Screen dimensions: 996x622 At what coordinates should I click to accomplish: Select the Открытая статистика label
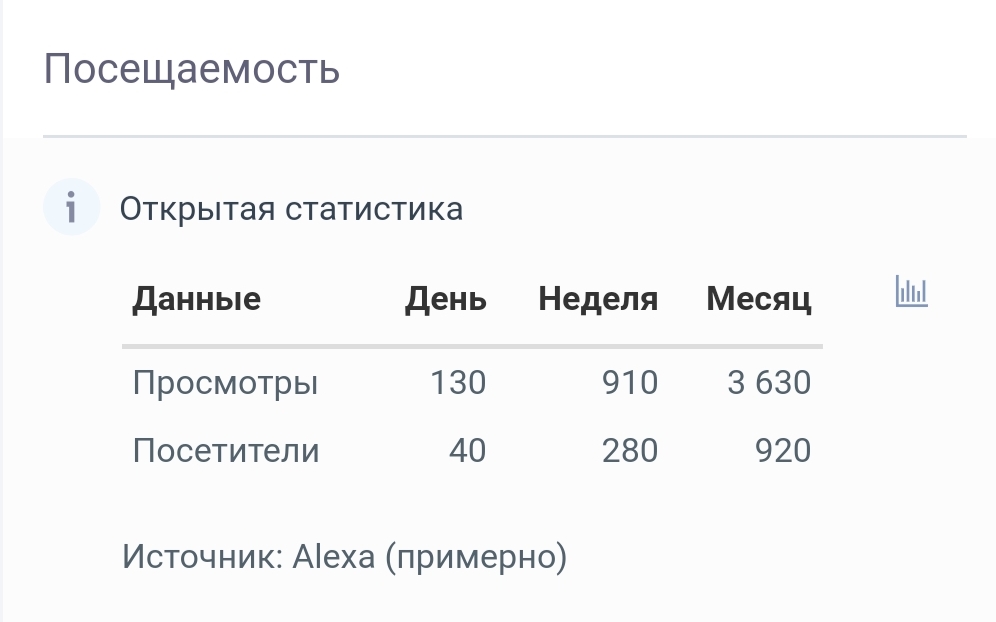point(291,208)
